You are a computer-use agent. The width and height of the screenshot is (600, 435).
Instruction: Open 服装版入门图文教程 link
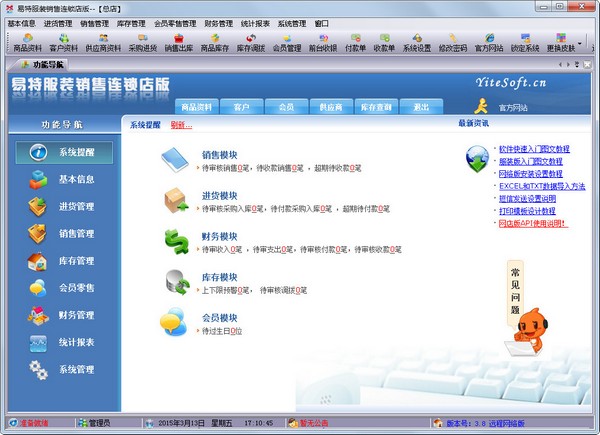pos(531,161)
